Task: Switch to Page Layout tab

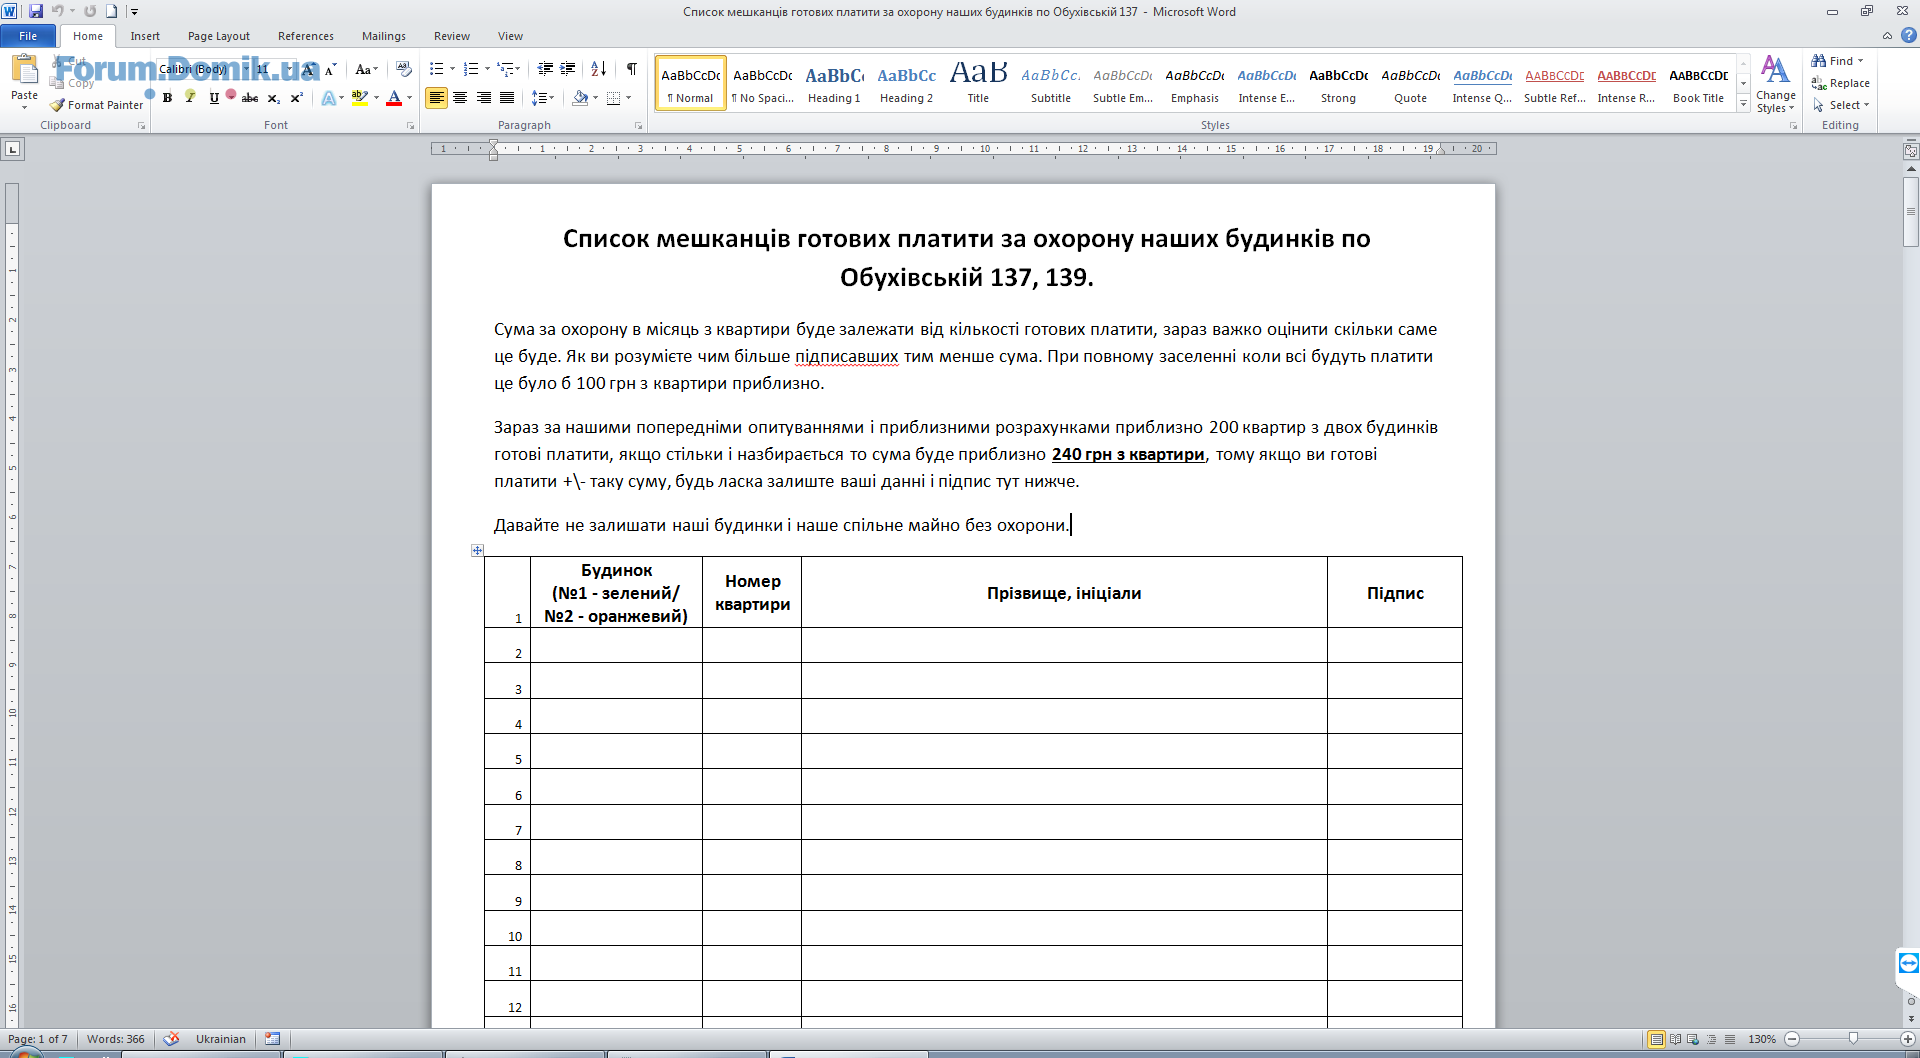Action: tap(219, 36)
